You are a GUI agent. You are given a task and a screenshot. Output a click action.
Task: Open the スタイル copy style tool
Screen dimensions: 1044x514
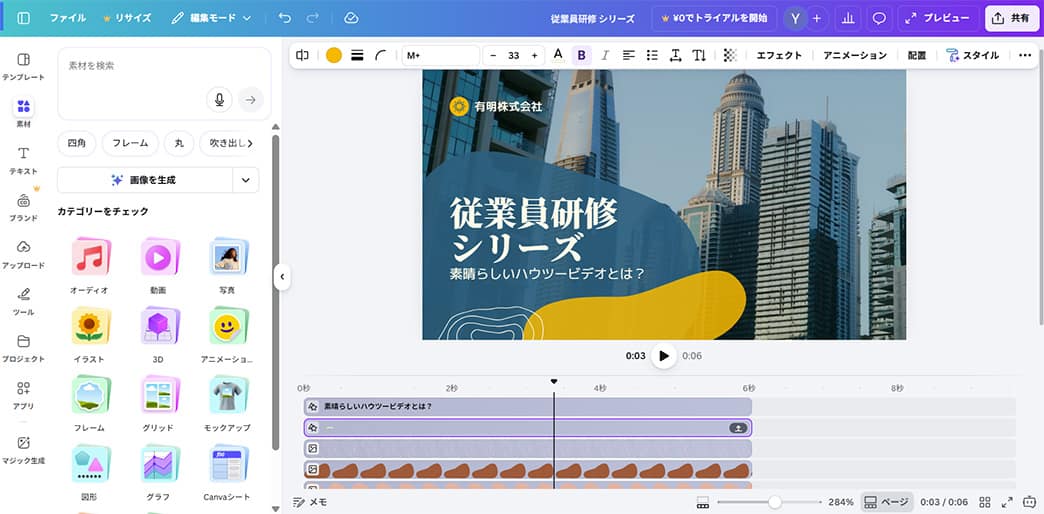[972, 55]
